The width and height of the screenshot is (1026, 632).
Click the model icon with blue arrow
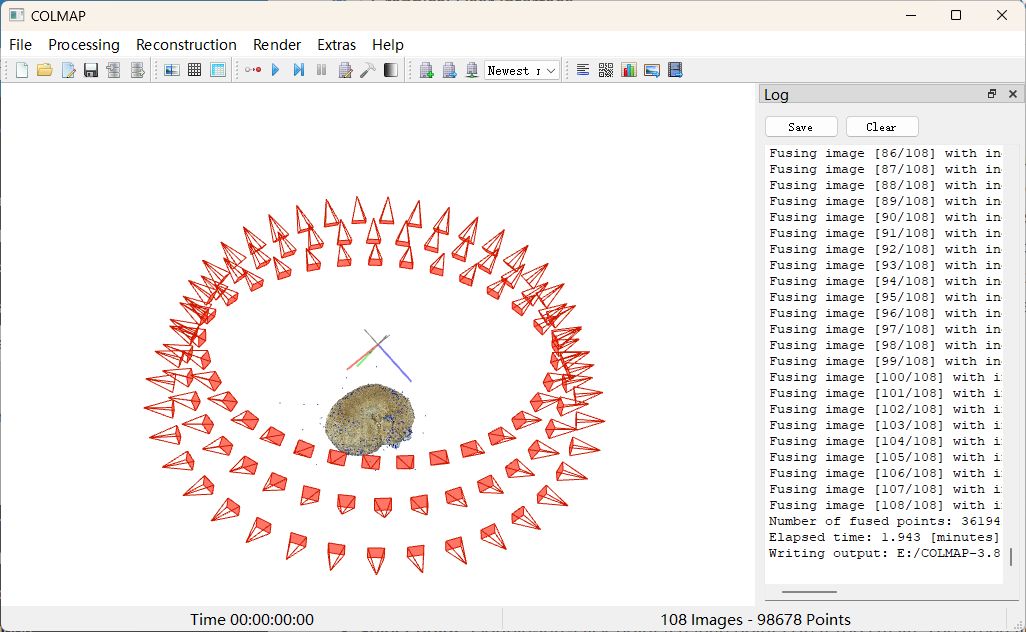coord(449,70)
